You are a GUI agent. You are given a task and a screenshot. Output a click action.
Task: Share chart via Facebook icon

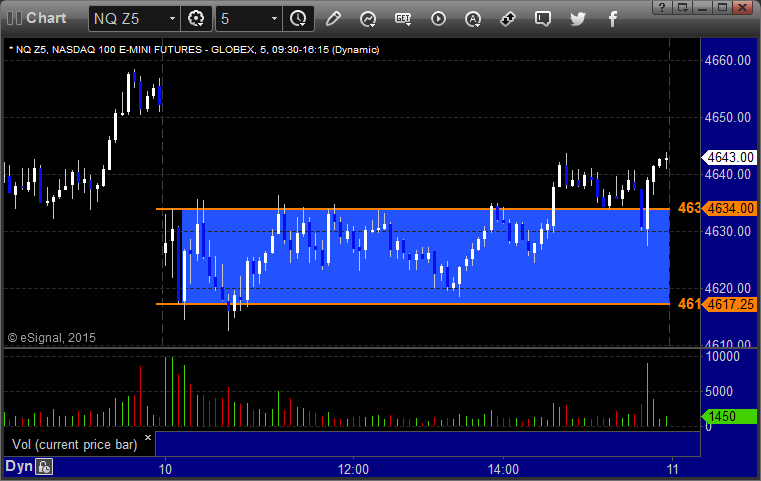tap(613, 19)
